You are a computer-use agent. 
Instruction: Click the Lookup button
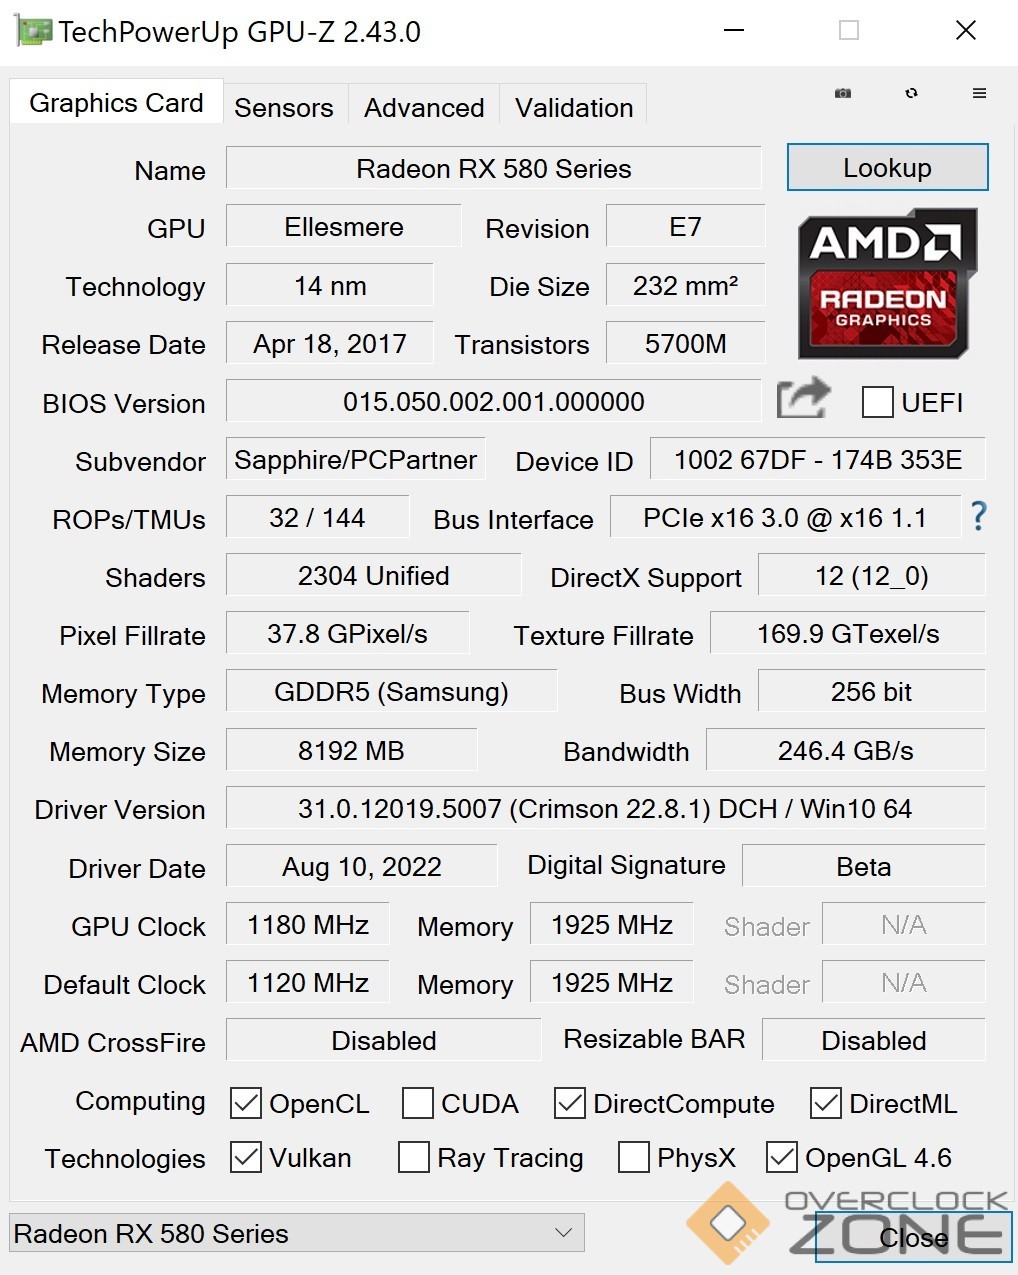[887, 167]
